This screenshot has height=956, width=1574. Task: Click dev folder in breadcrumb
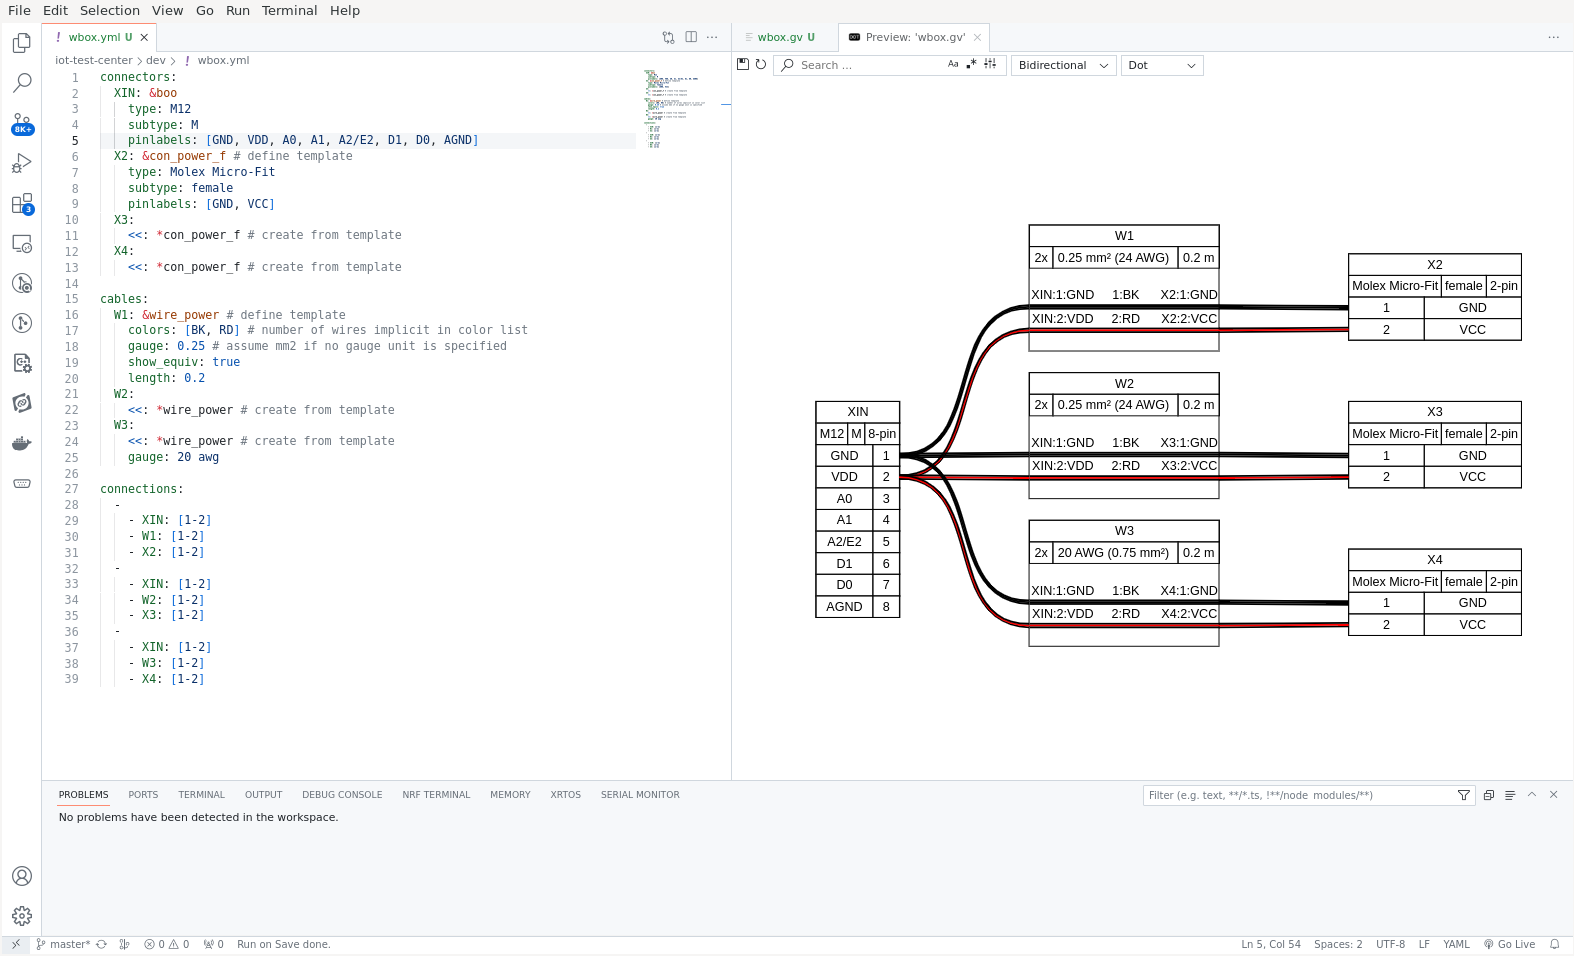click(x=156, y=60)
